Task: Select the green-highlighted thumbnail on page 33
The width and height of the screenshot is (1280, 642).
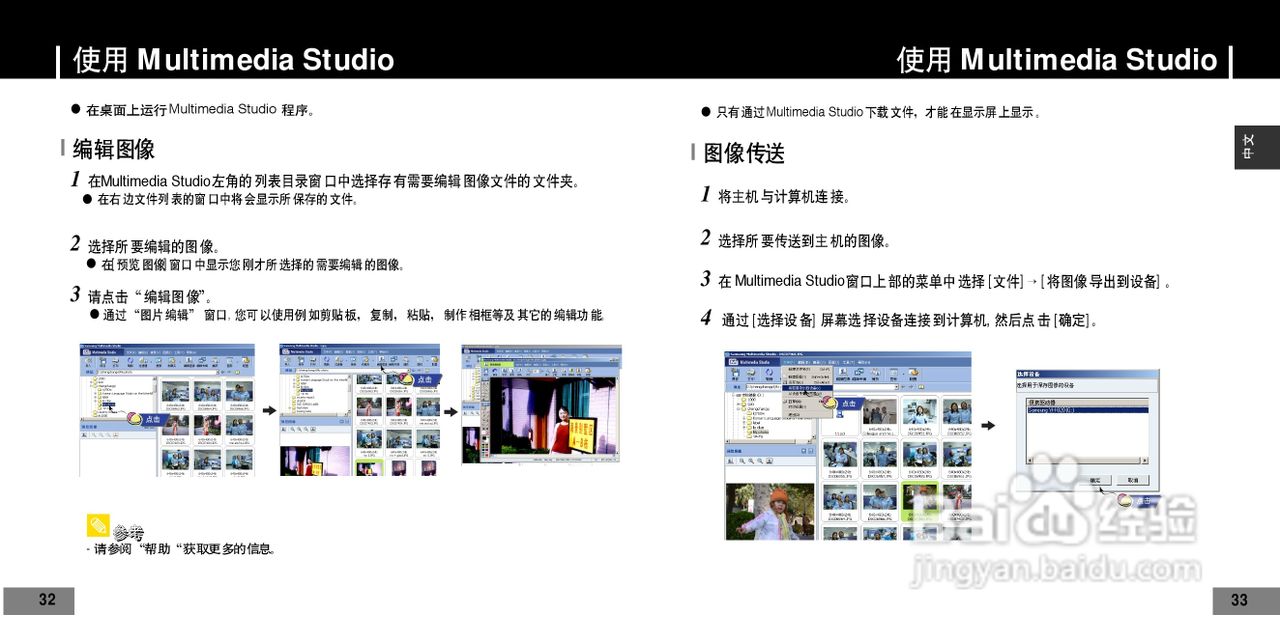Action: [x=920, y=501]
